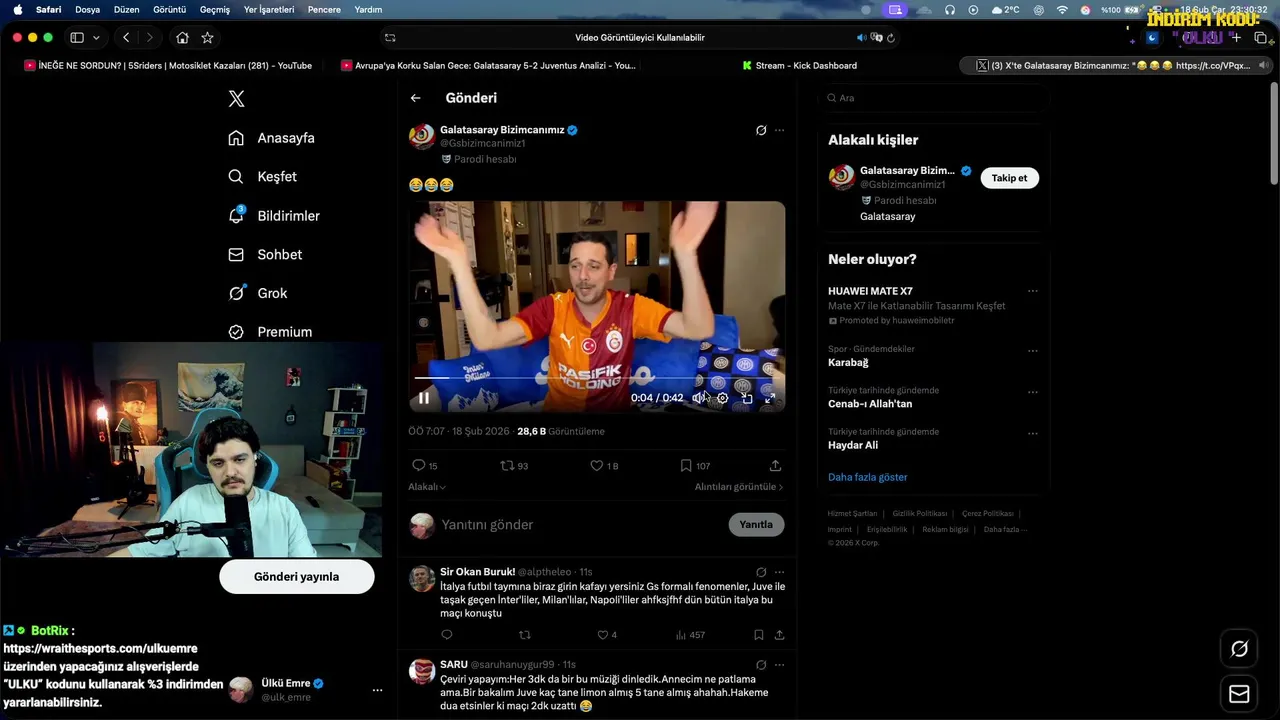Switch to Stream - Kick Dashboard tab

[798, 66]
